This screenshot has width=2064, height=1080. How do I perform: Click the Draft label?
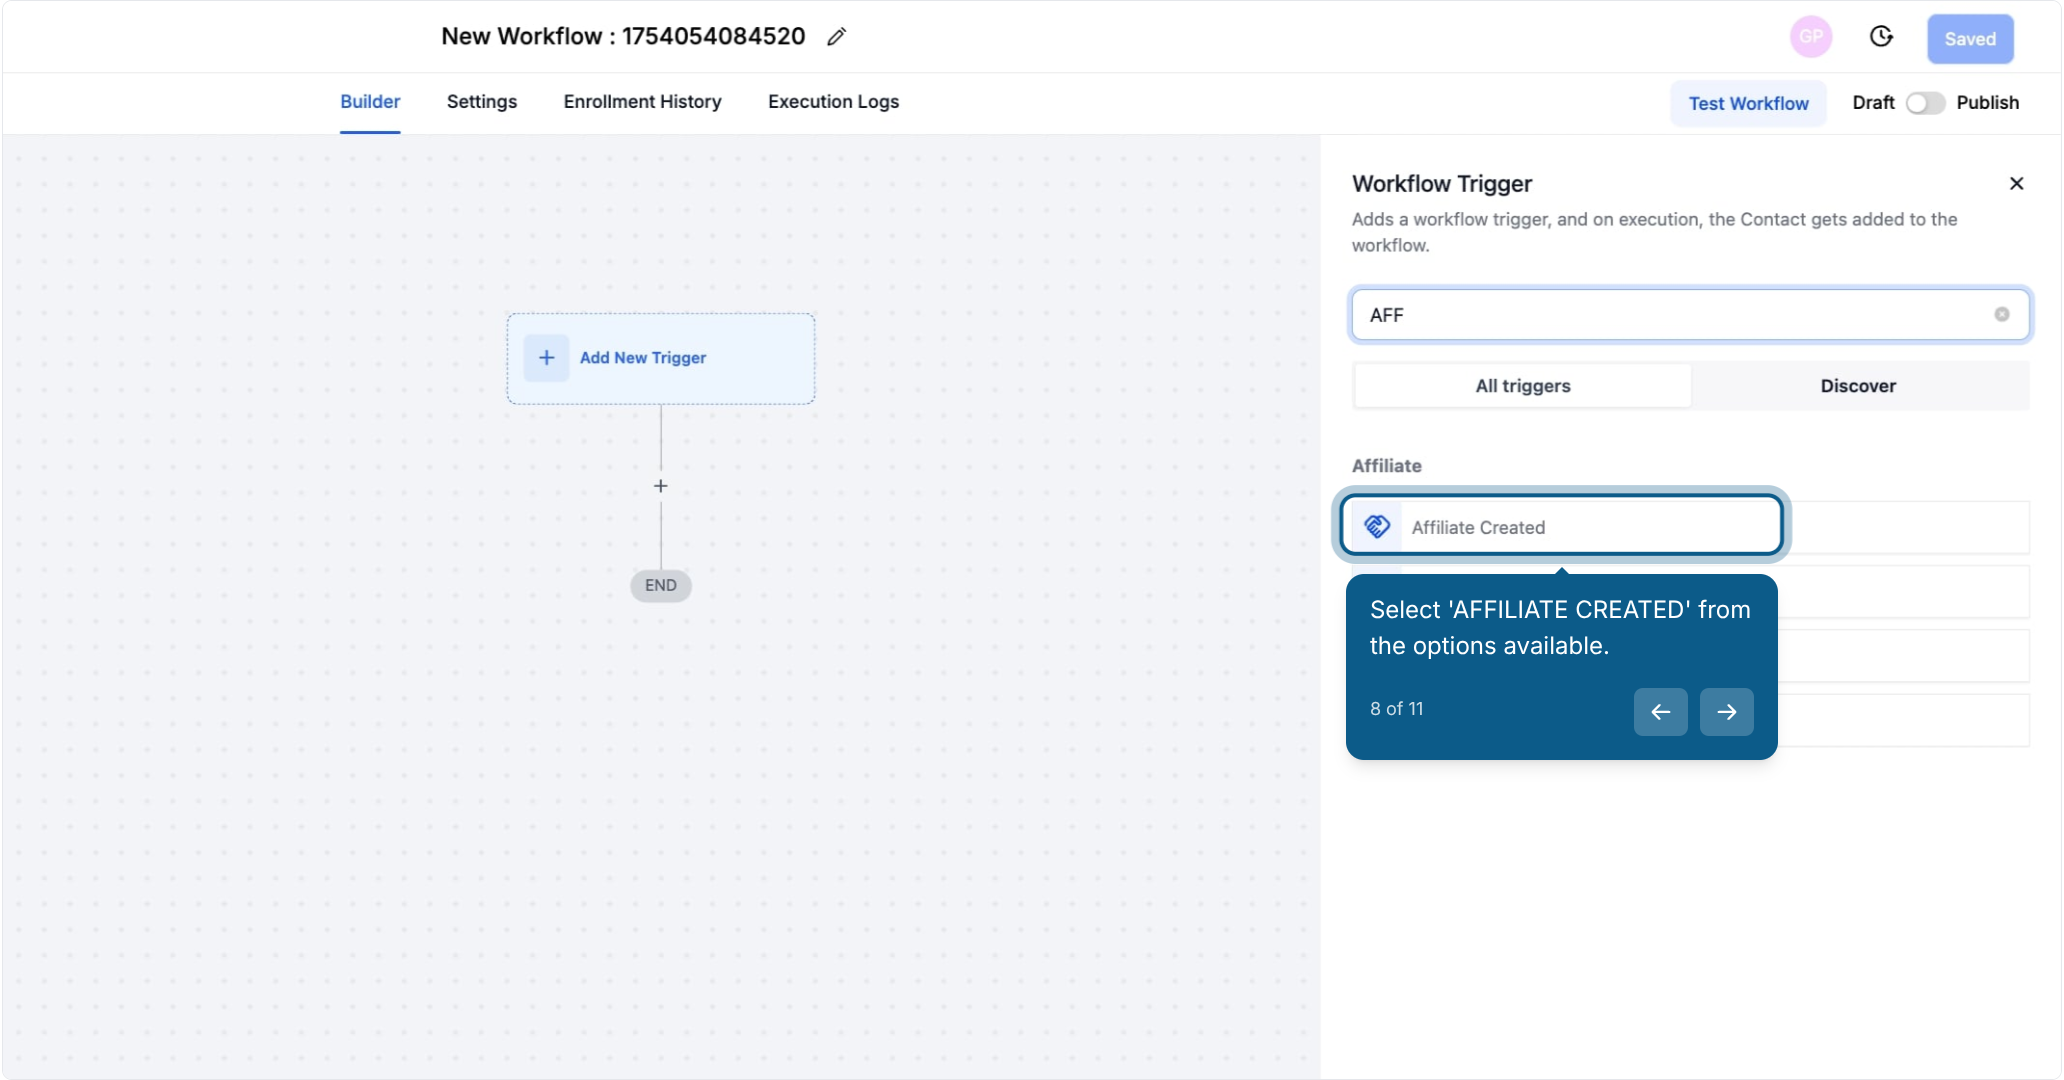(1873, 103)
